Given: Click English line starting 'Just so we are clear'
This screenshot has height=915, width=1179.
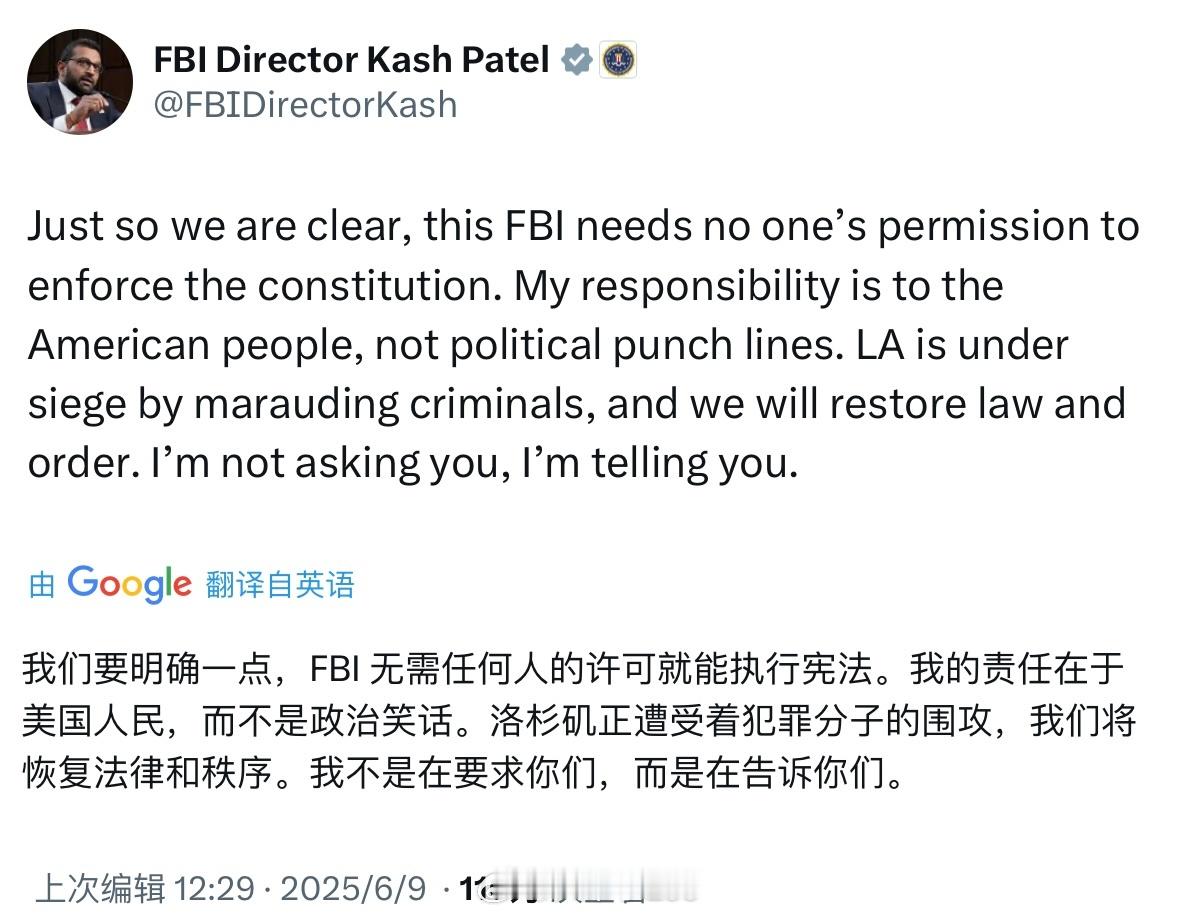Looking at the screenshot, I should (583, 226).
